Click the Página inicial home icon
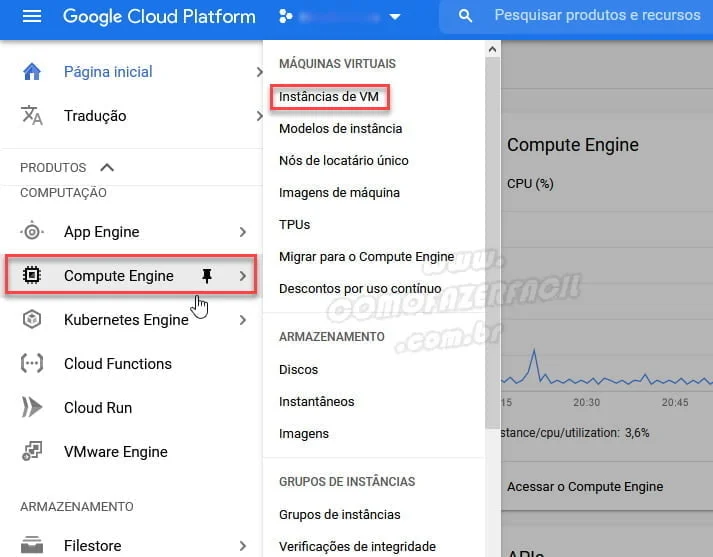This screenshot has height=557, width=713. pos(32,72)
